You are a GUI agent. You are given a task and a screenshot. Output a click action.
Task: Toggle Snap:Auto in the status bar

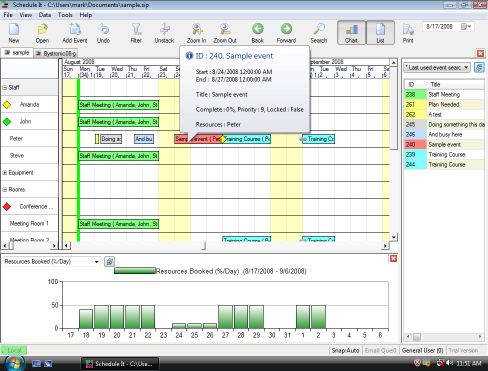click(x=345, y=350)
